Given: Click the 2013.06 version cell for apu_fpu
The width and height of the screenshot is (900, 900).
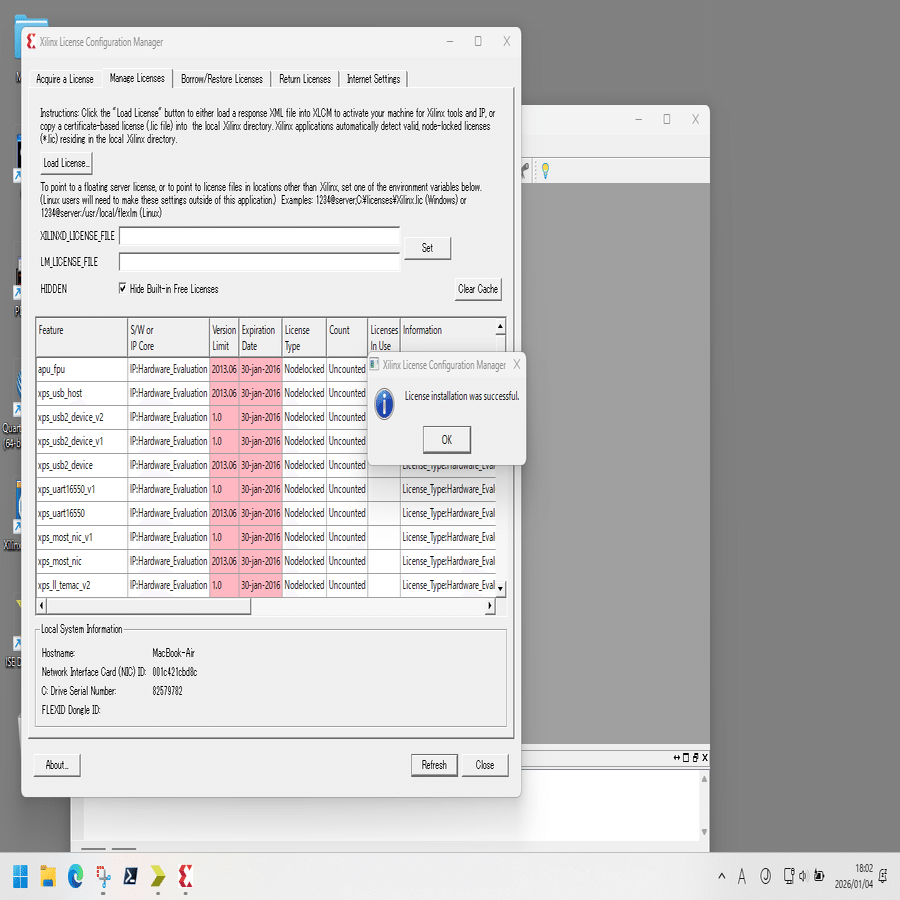Looking at the screenshot, I should [x=224, y=369].
